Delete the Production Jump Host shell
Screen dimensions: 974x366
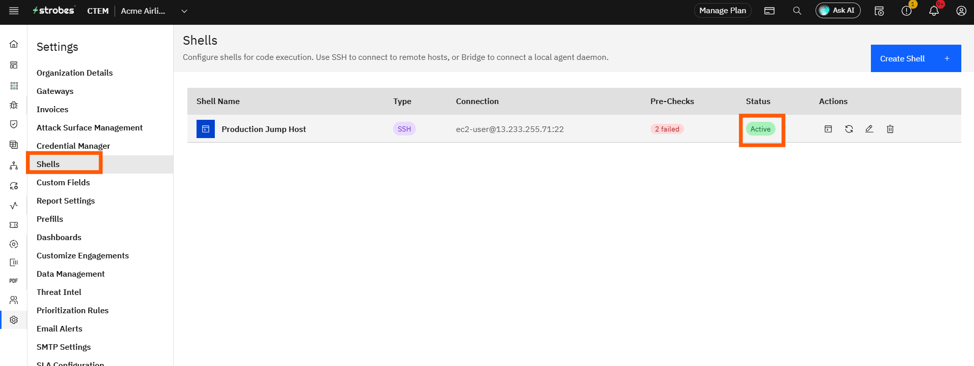[x=890, y=129]
